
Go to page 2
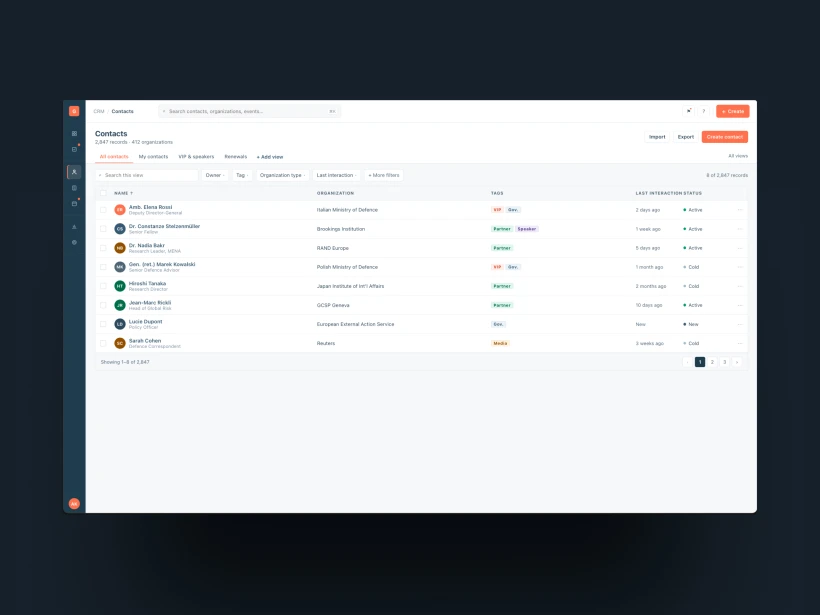712,362
